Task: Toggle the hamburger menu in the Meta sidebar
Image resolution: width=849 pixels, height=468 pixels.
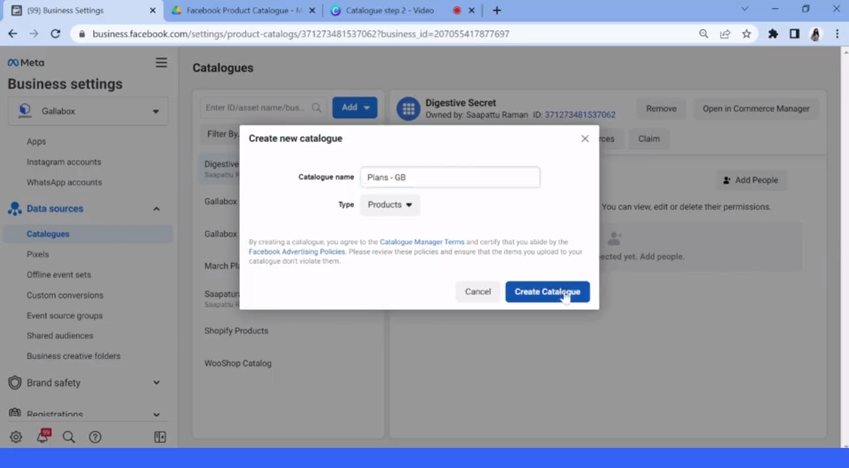Action: 161,63
